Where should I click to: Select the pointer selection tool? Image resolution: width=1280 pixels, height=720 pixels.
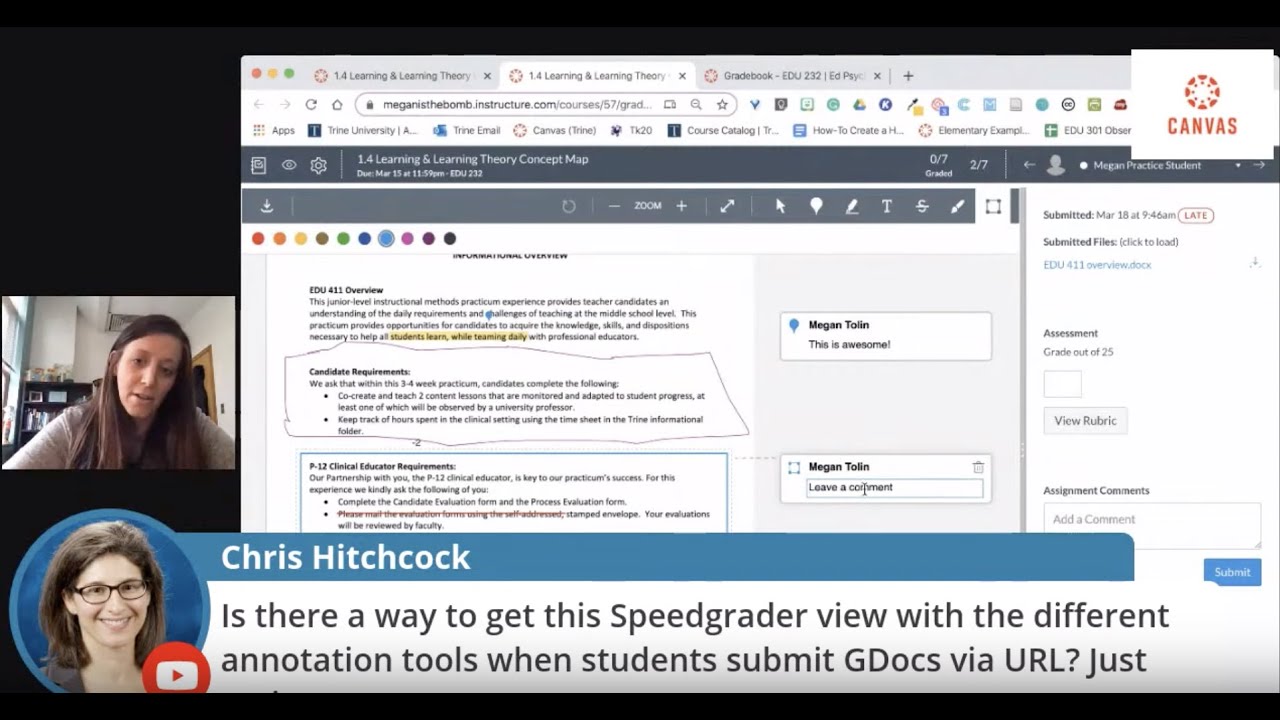(780, 206)
